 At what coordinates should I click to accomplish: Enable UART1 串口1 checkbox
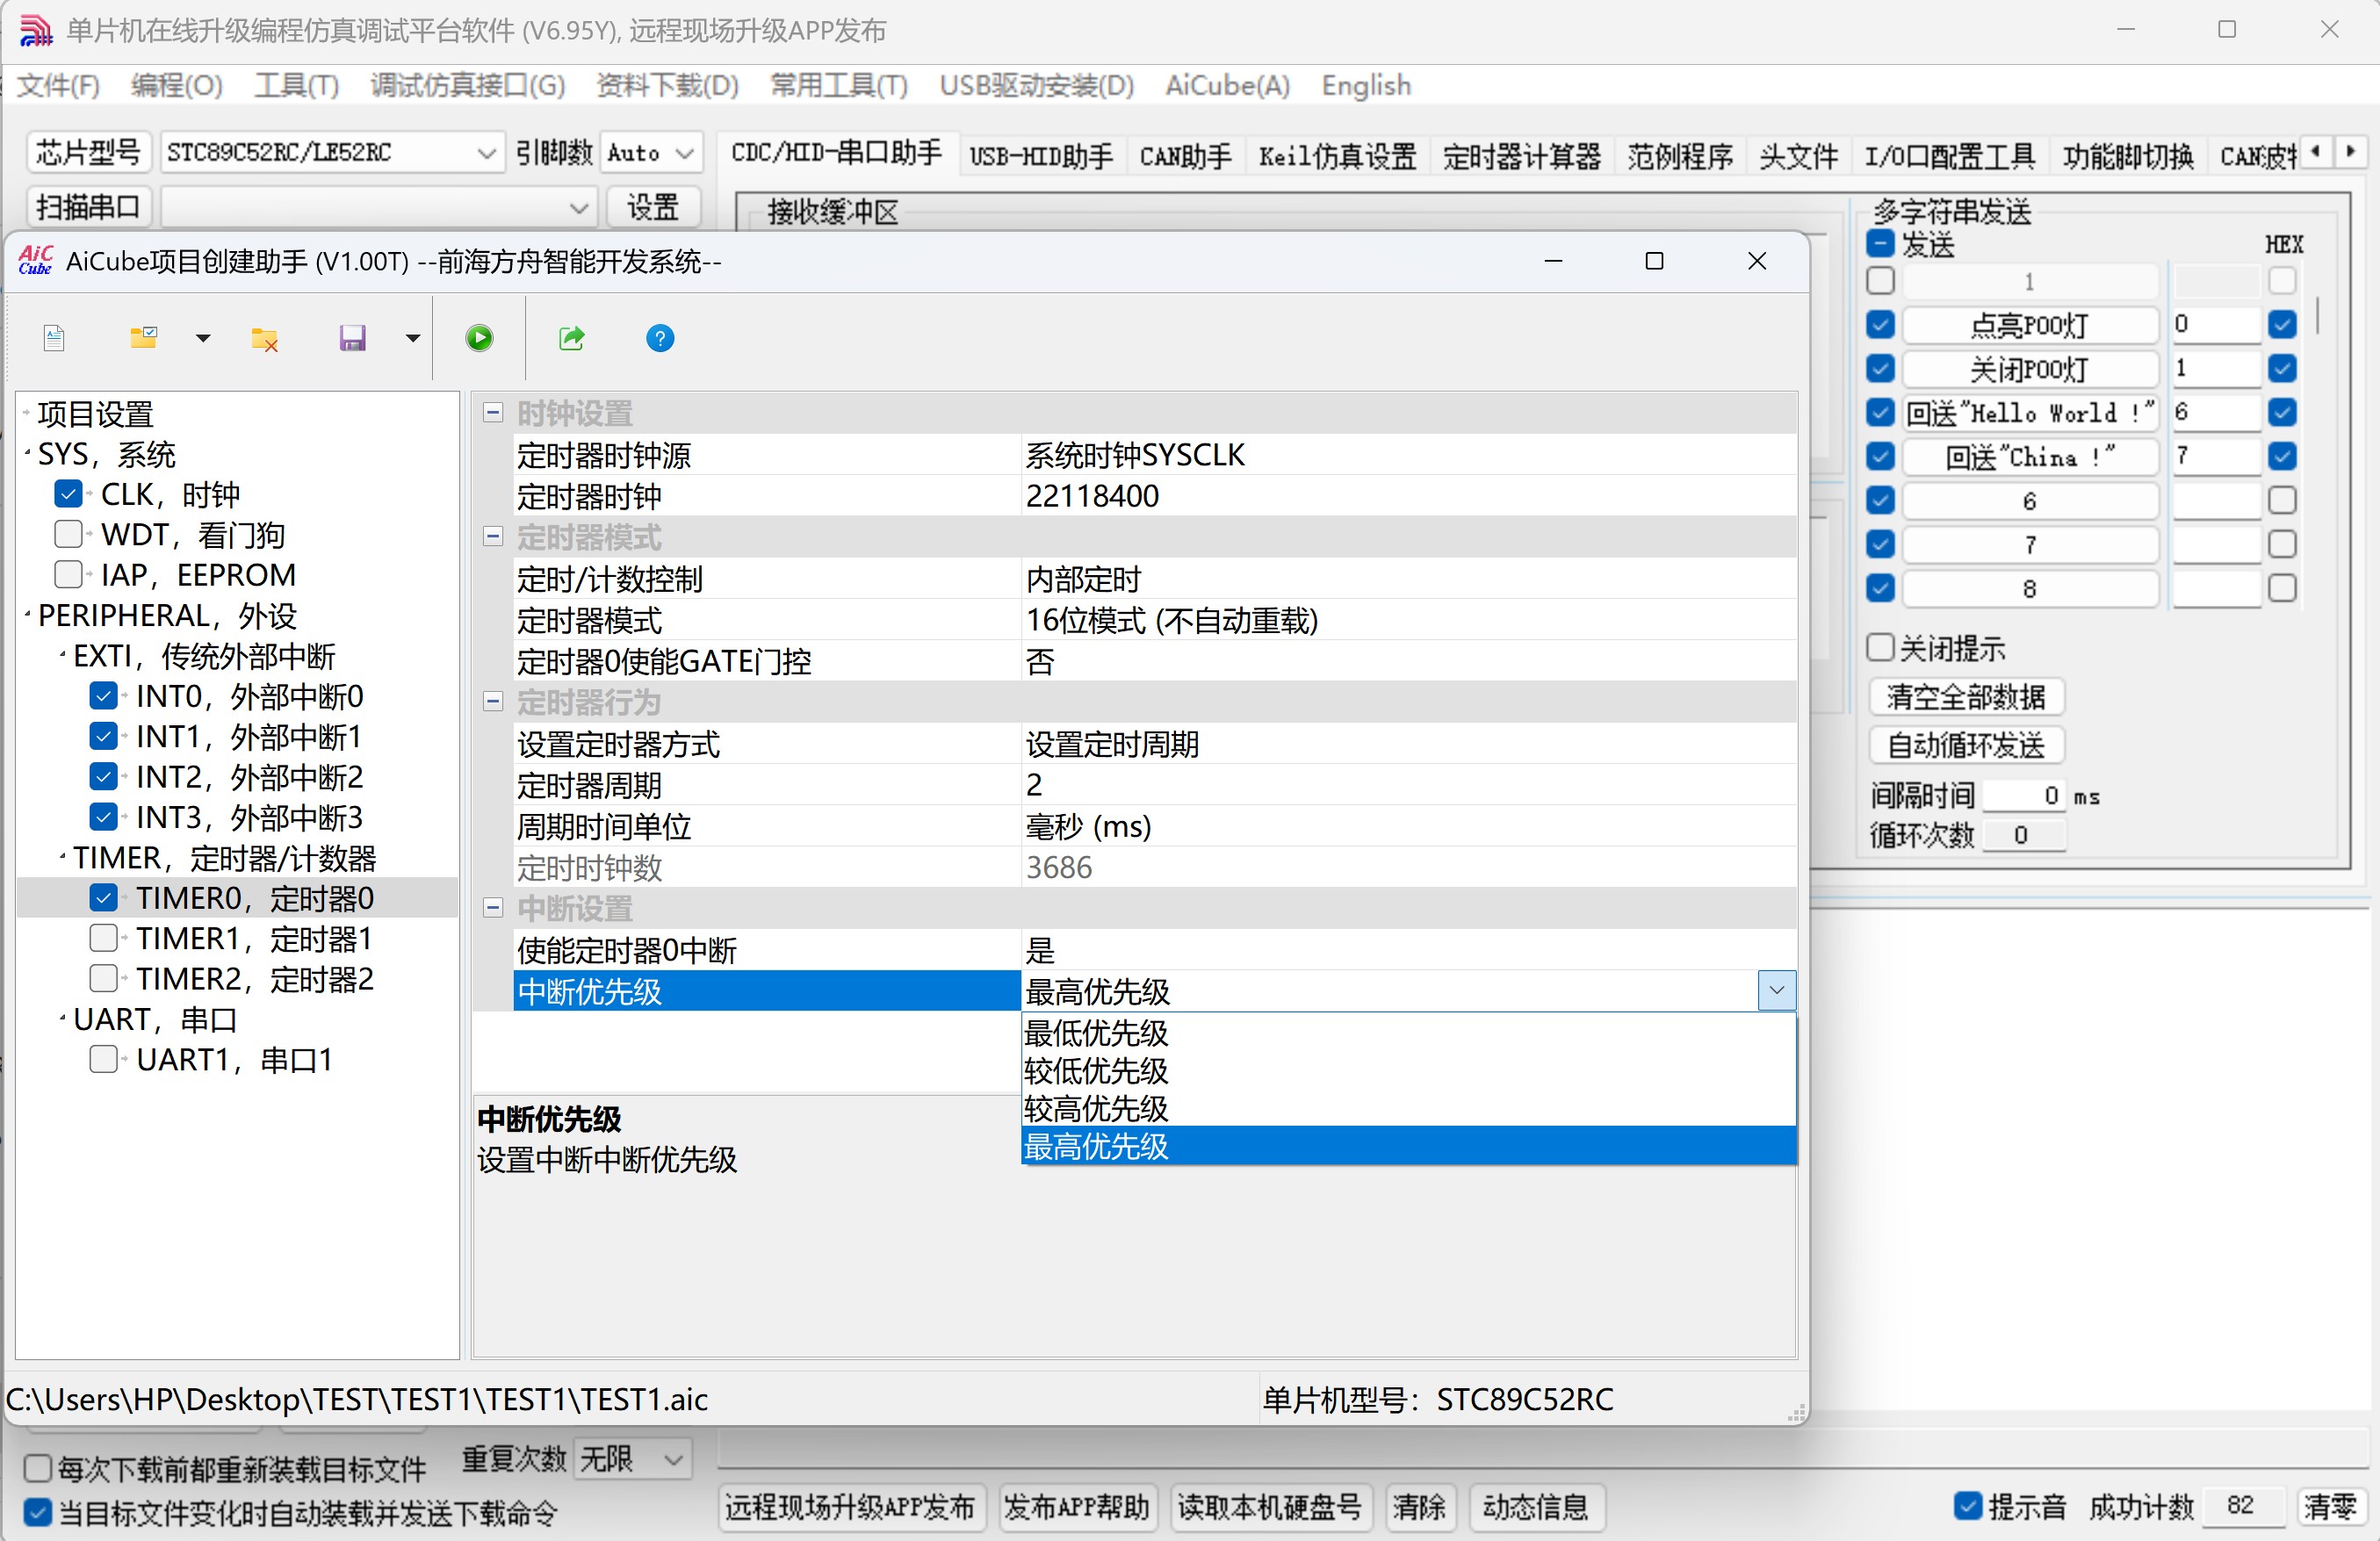pyautogui.click(x=103, y=1059)
